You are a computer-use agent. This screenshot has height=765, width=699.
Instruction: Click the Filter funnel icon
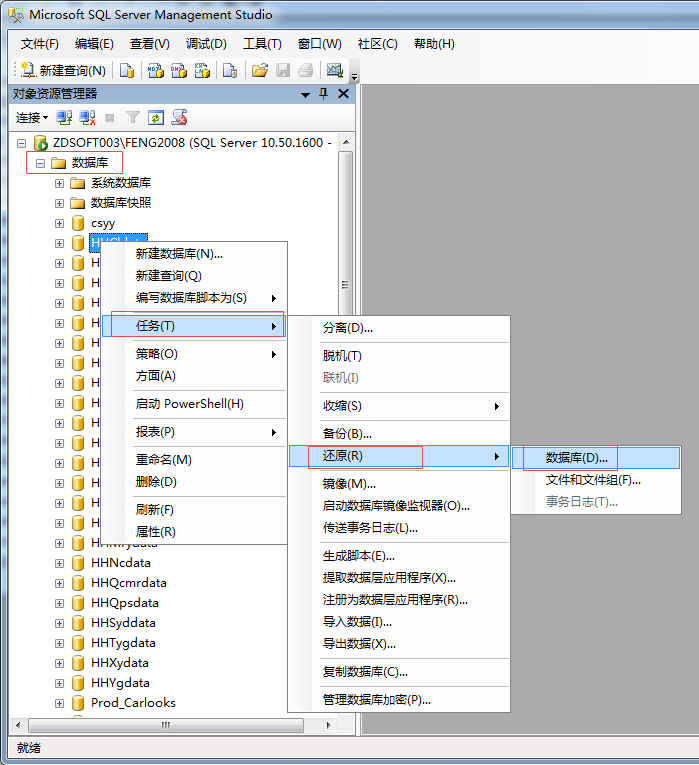133,118
